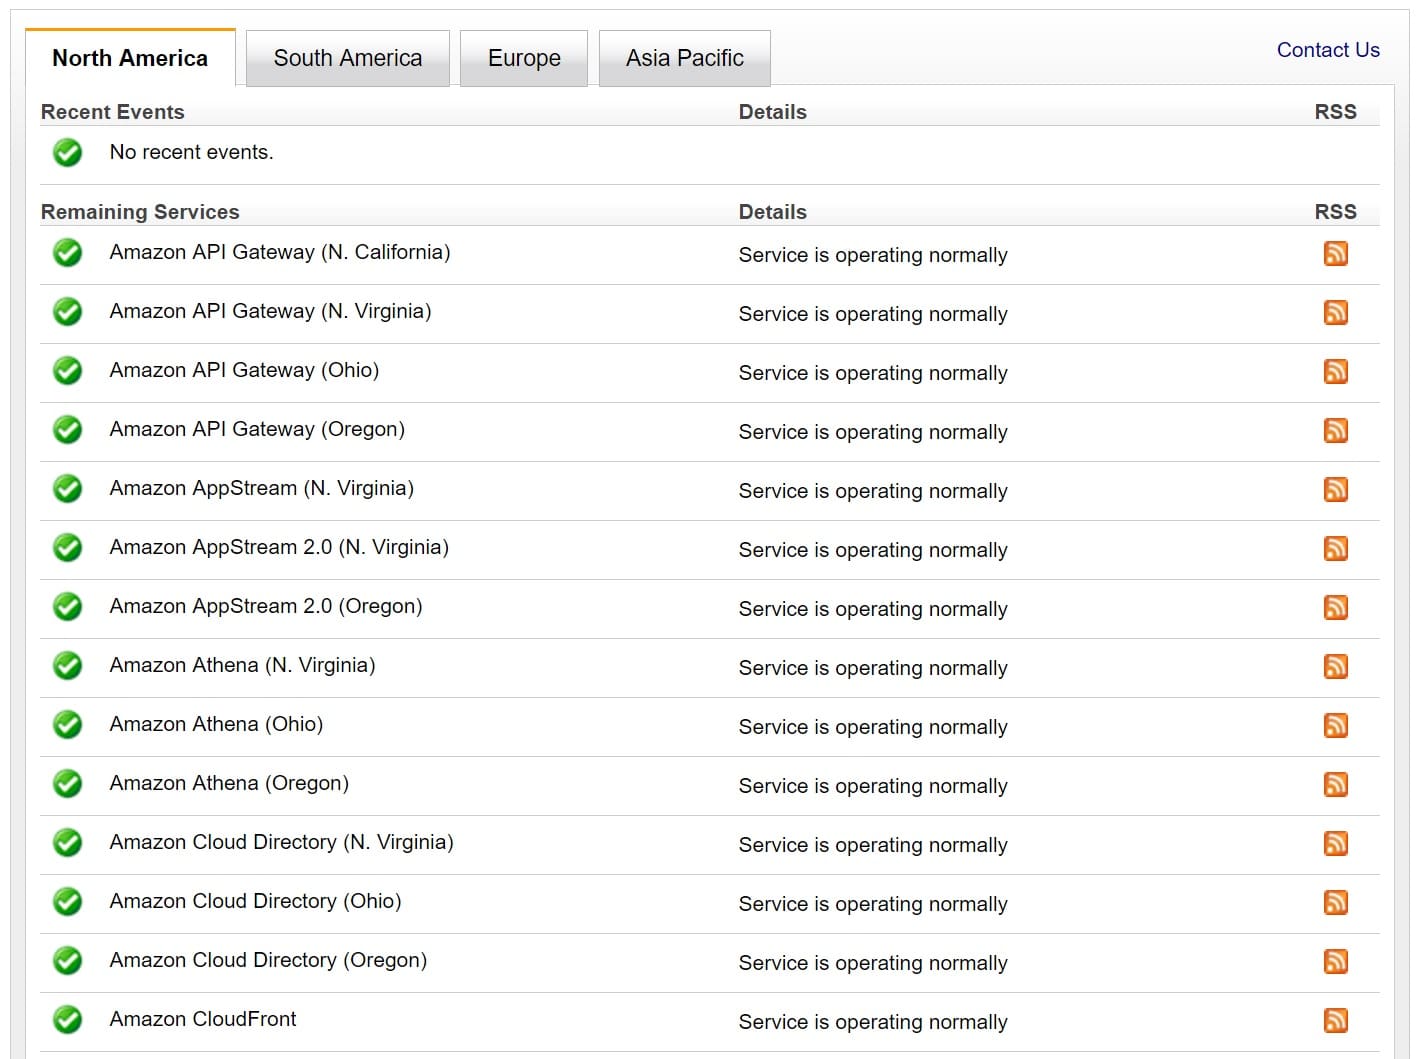Return to the North America tab
Viewport: 1420px width, 1059px height.
point(129,58)
